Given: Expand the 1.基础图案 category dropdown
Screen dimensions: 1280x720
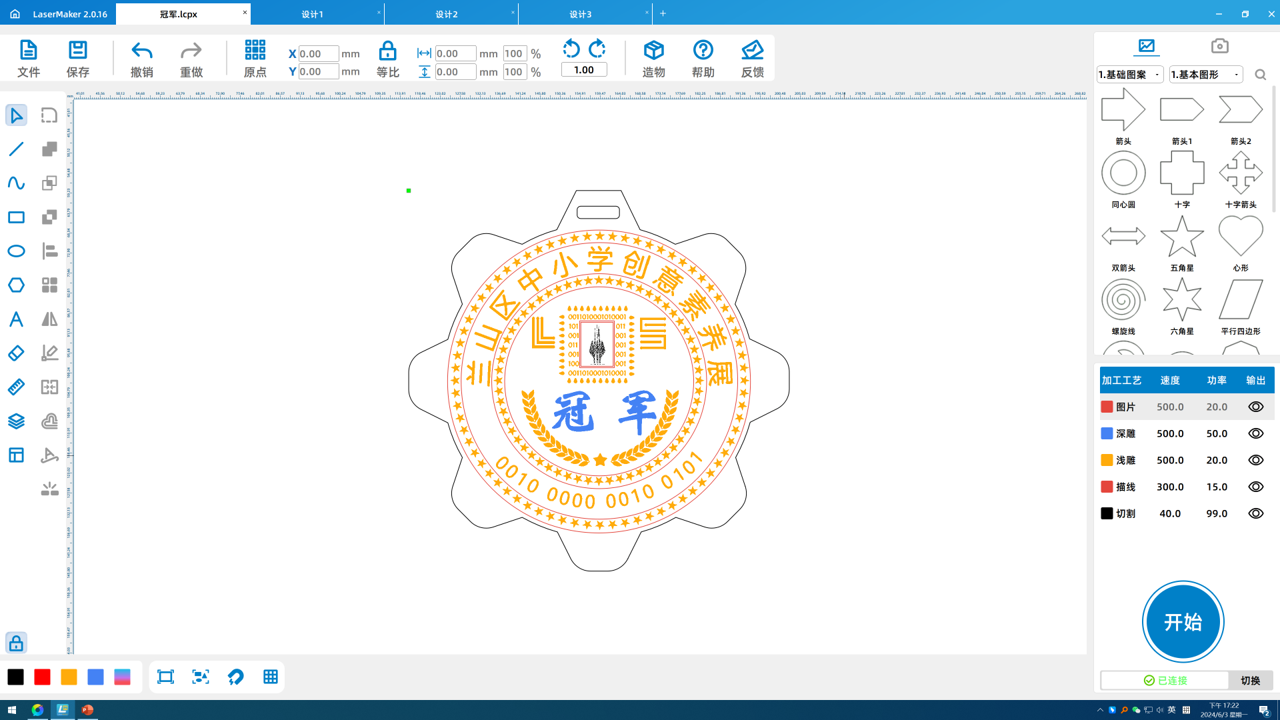Looking at the screenshot, I should click(x=1130, y=75).
